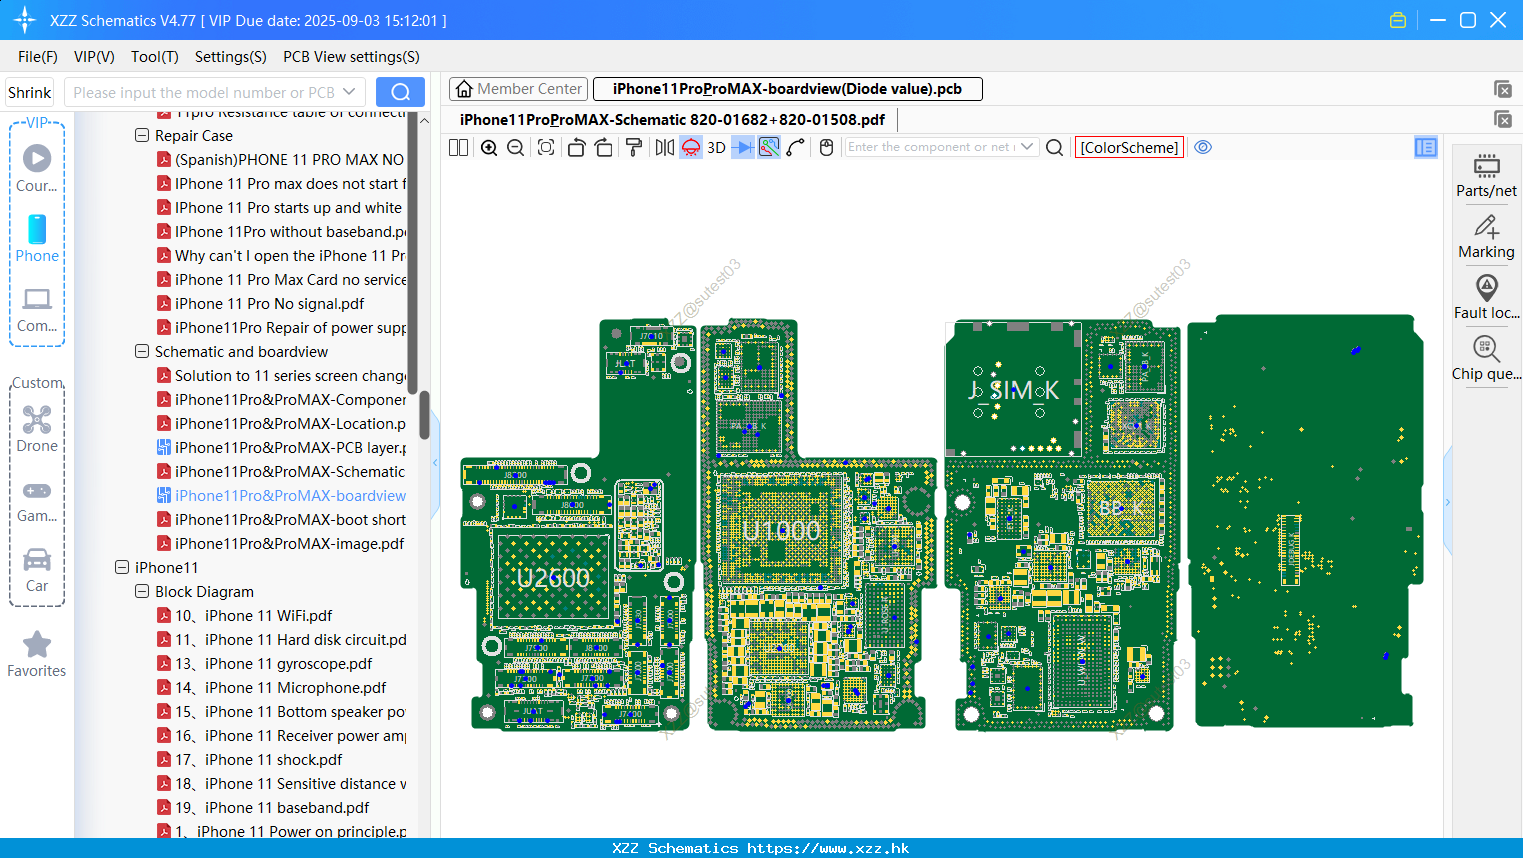Open the Tool(T) menu
The width and height of the screenshot is (1523, 858).
(155, 57)
